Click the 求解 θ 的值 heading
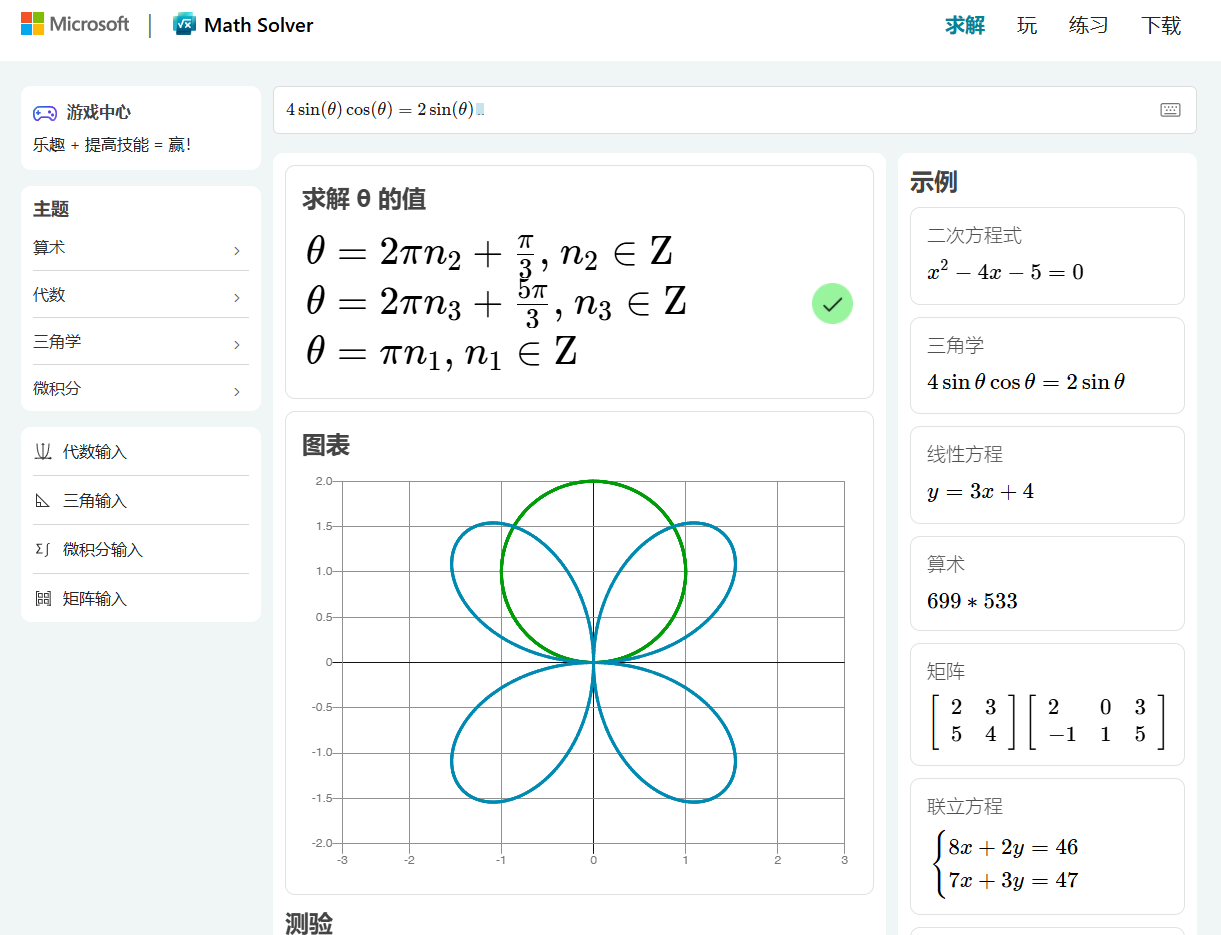Viewport: 1221px width, 935px height. coord(364,199)
